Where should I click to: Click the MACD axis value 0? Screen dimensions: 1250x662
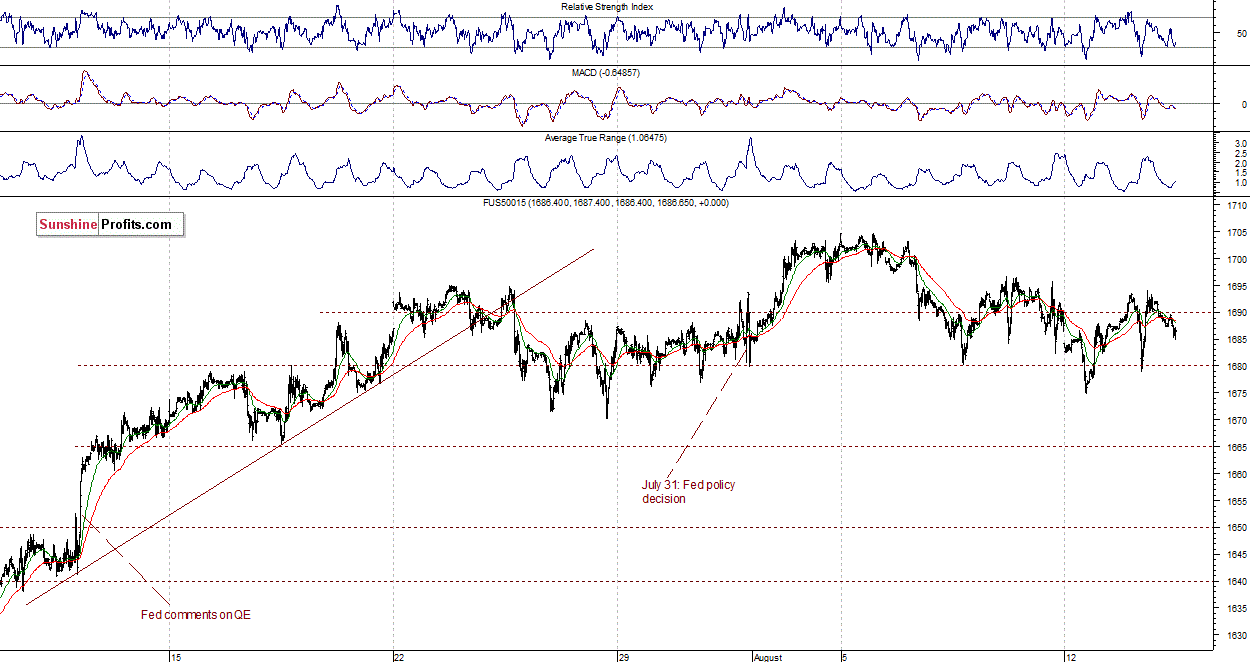(x=1243, y=104)
